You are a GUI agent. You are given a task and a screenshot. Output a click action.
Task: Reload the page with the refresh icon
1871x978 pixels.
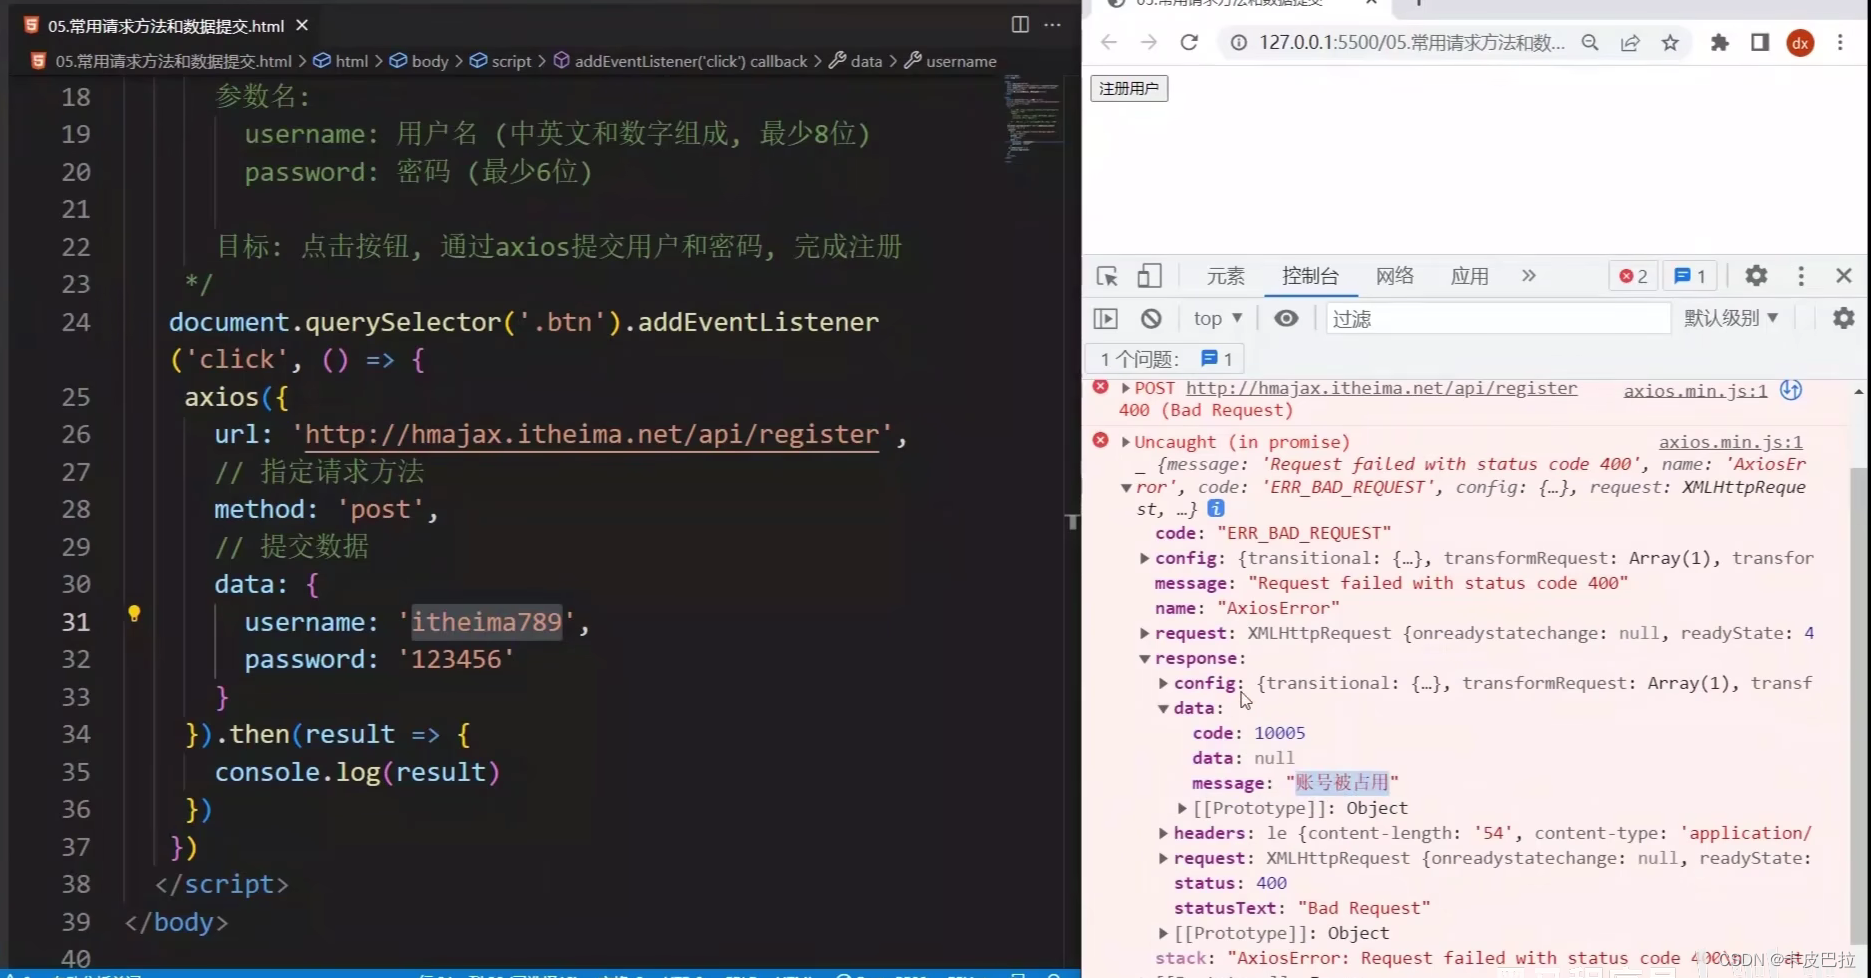pos(1189,42)
